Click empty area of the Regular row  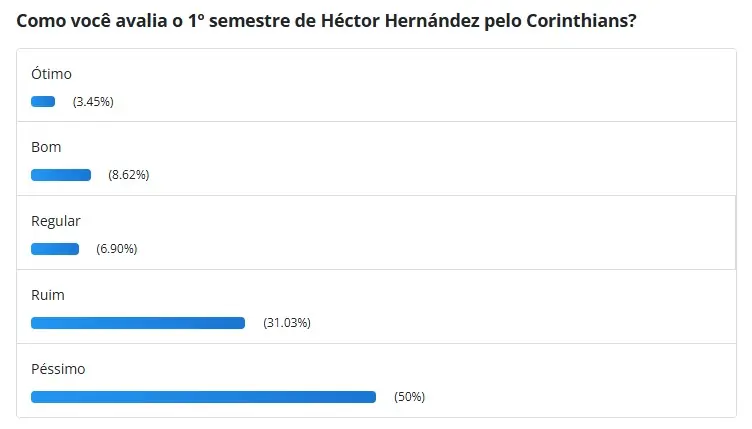pyautogui.click(x=432, y=232)
